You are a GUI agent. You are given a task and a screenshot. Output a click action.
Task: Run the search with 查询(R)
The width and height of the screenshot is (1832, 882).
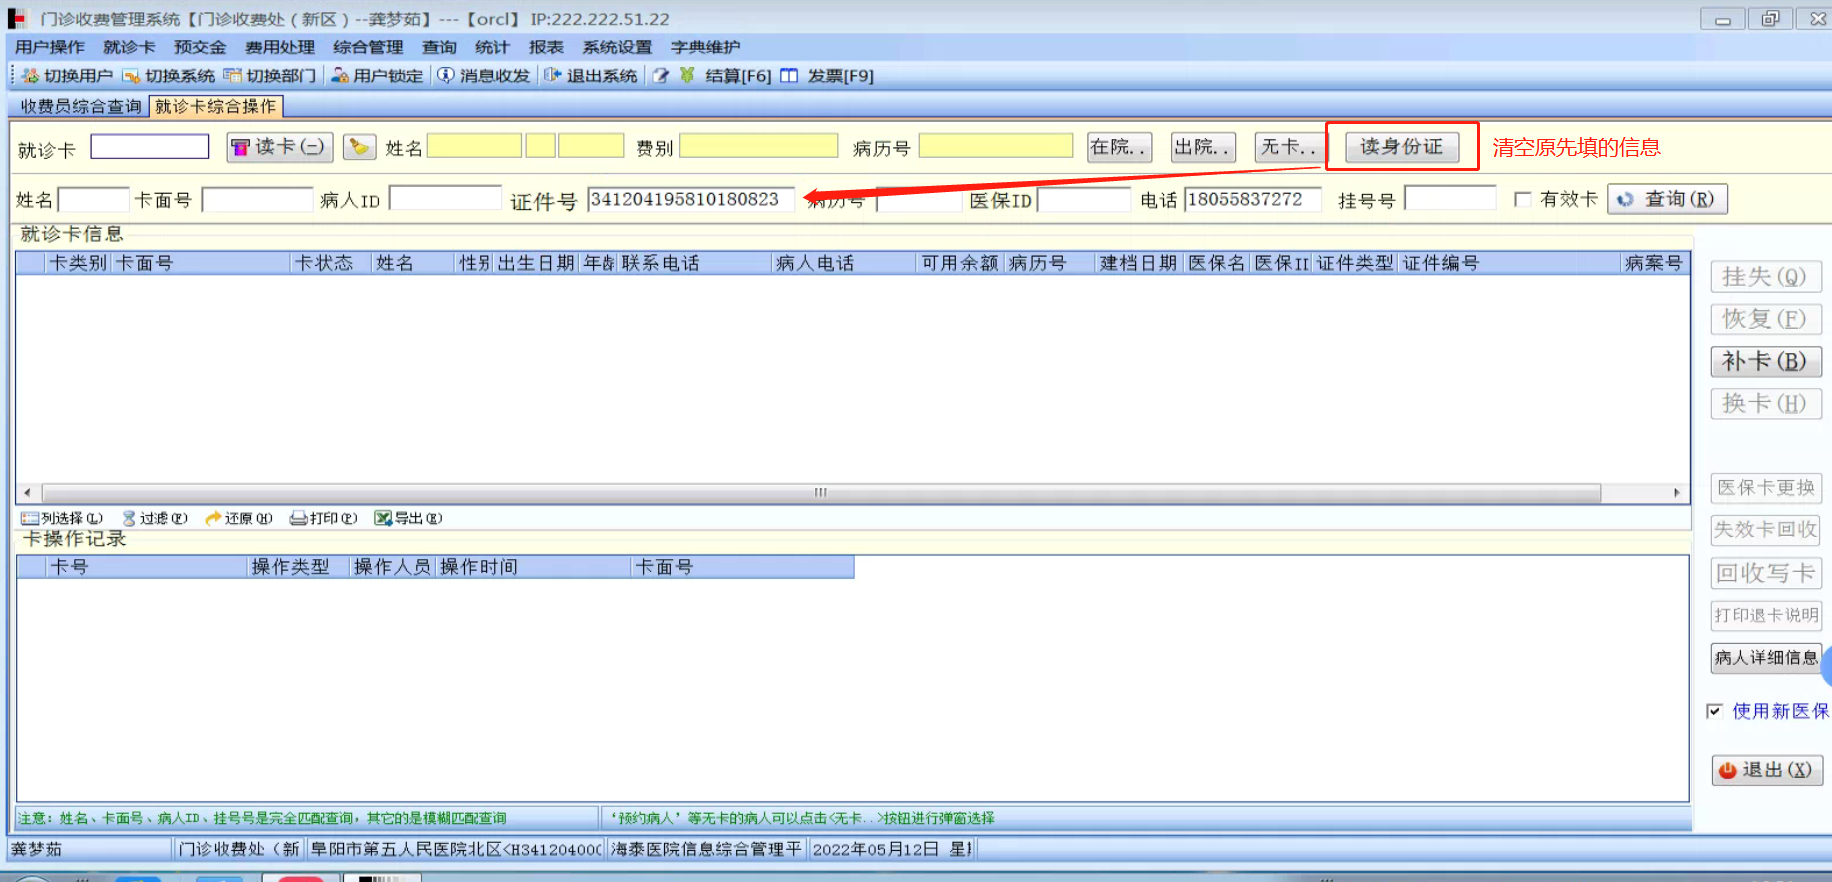[1667, 199]
